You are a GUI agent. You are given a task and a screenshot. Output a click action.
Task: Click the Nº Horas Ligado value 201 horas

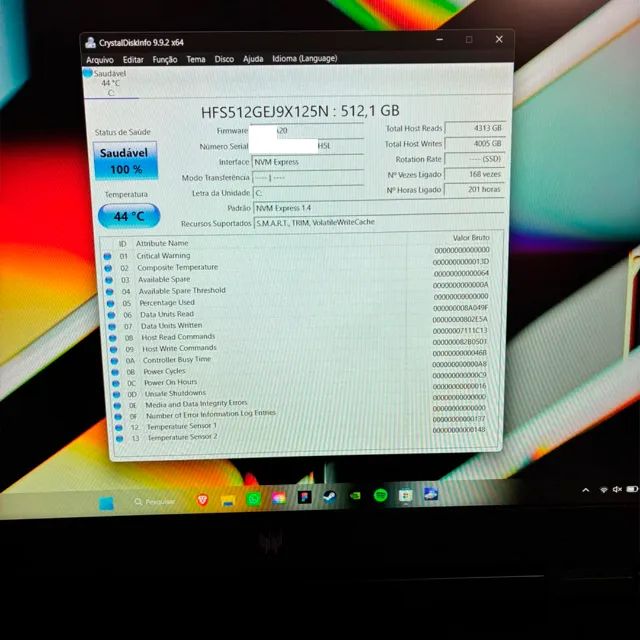click(474, 189)
